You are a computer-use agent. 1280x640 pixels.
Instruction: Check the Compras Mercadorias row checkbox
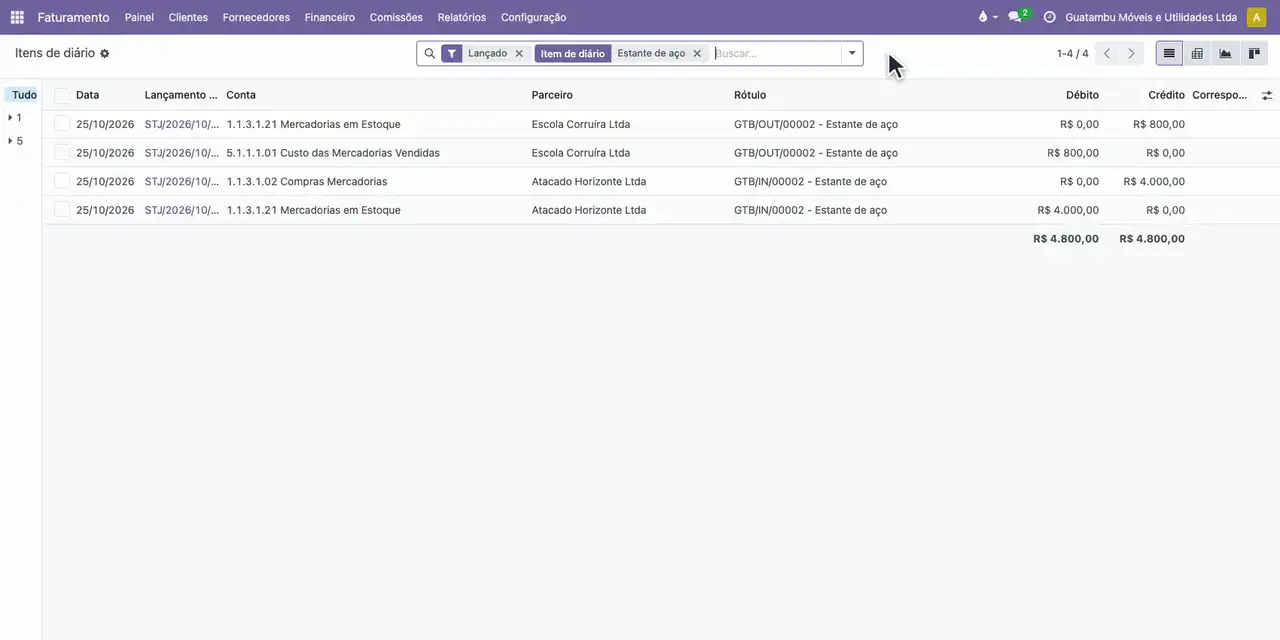(62, 181)
